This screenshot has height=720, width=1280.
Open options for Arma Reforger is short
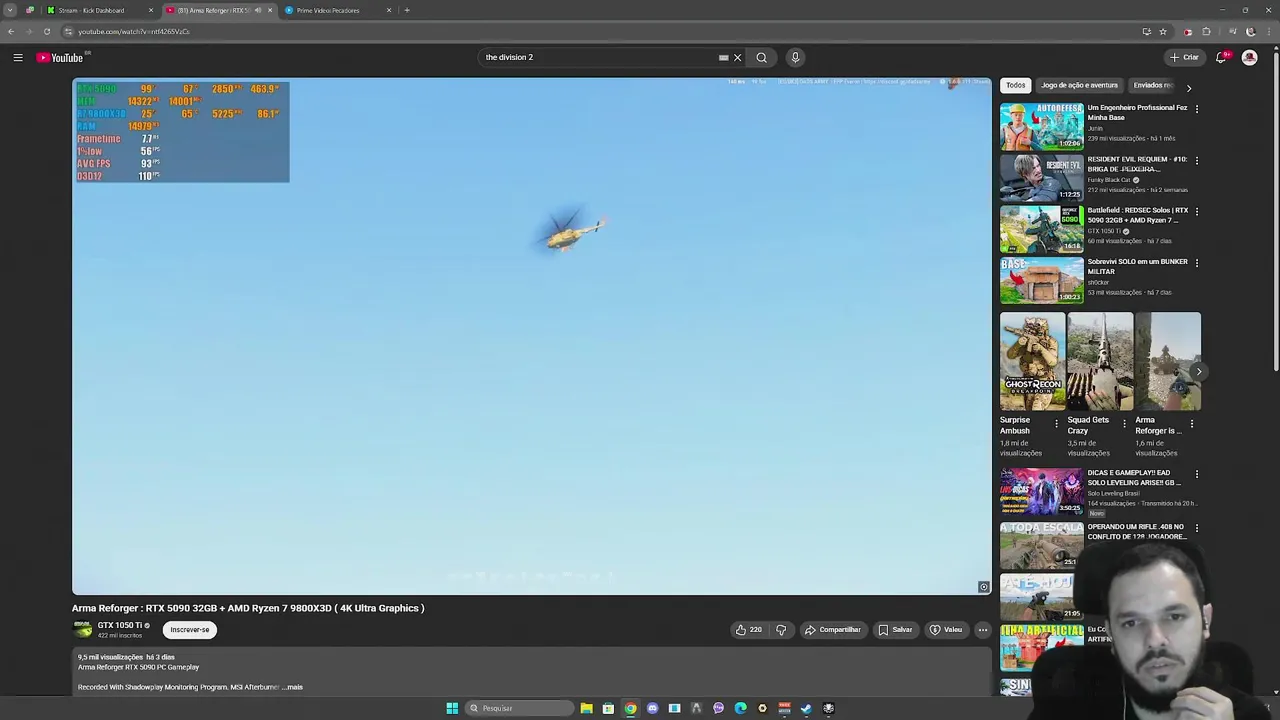(1191, 424)
